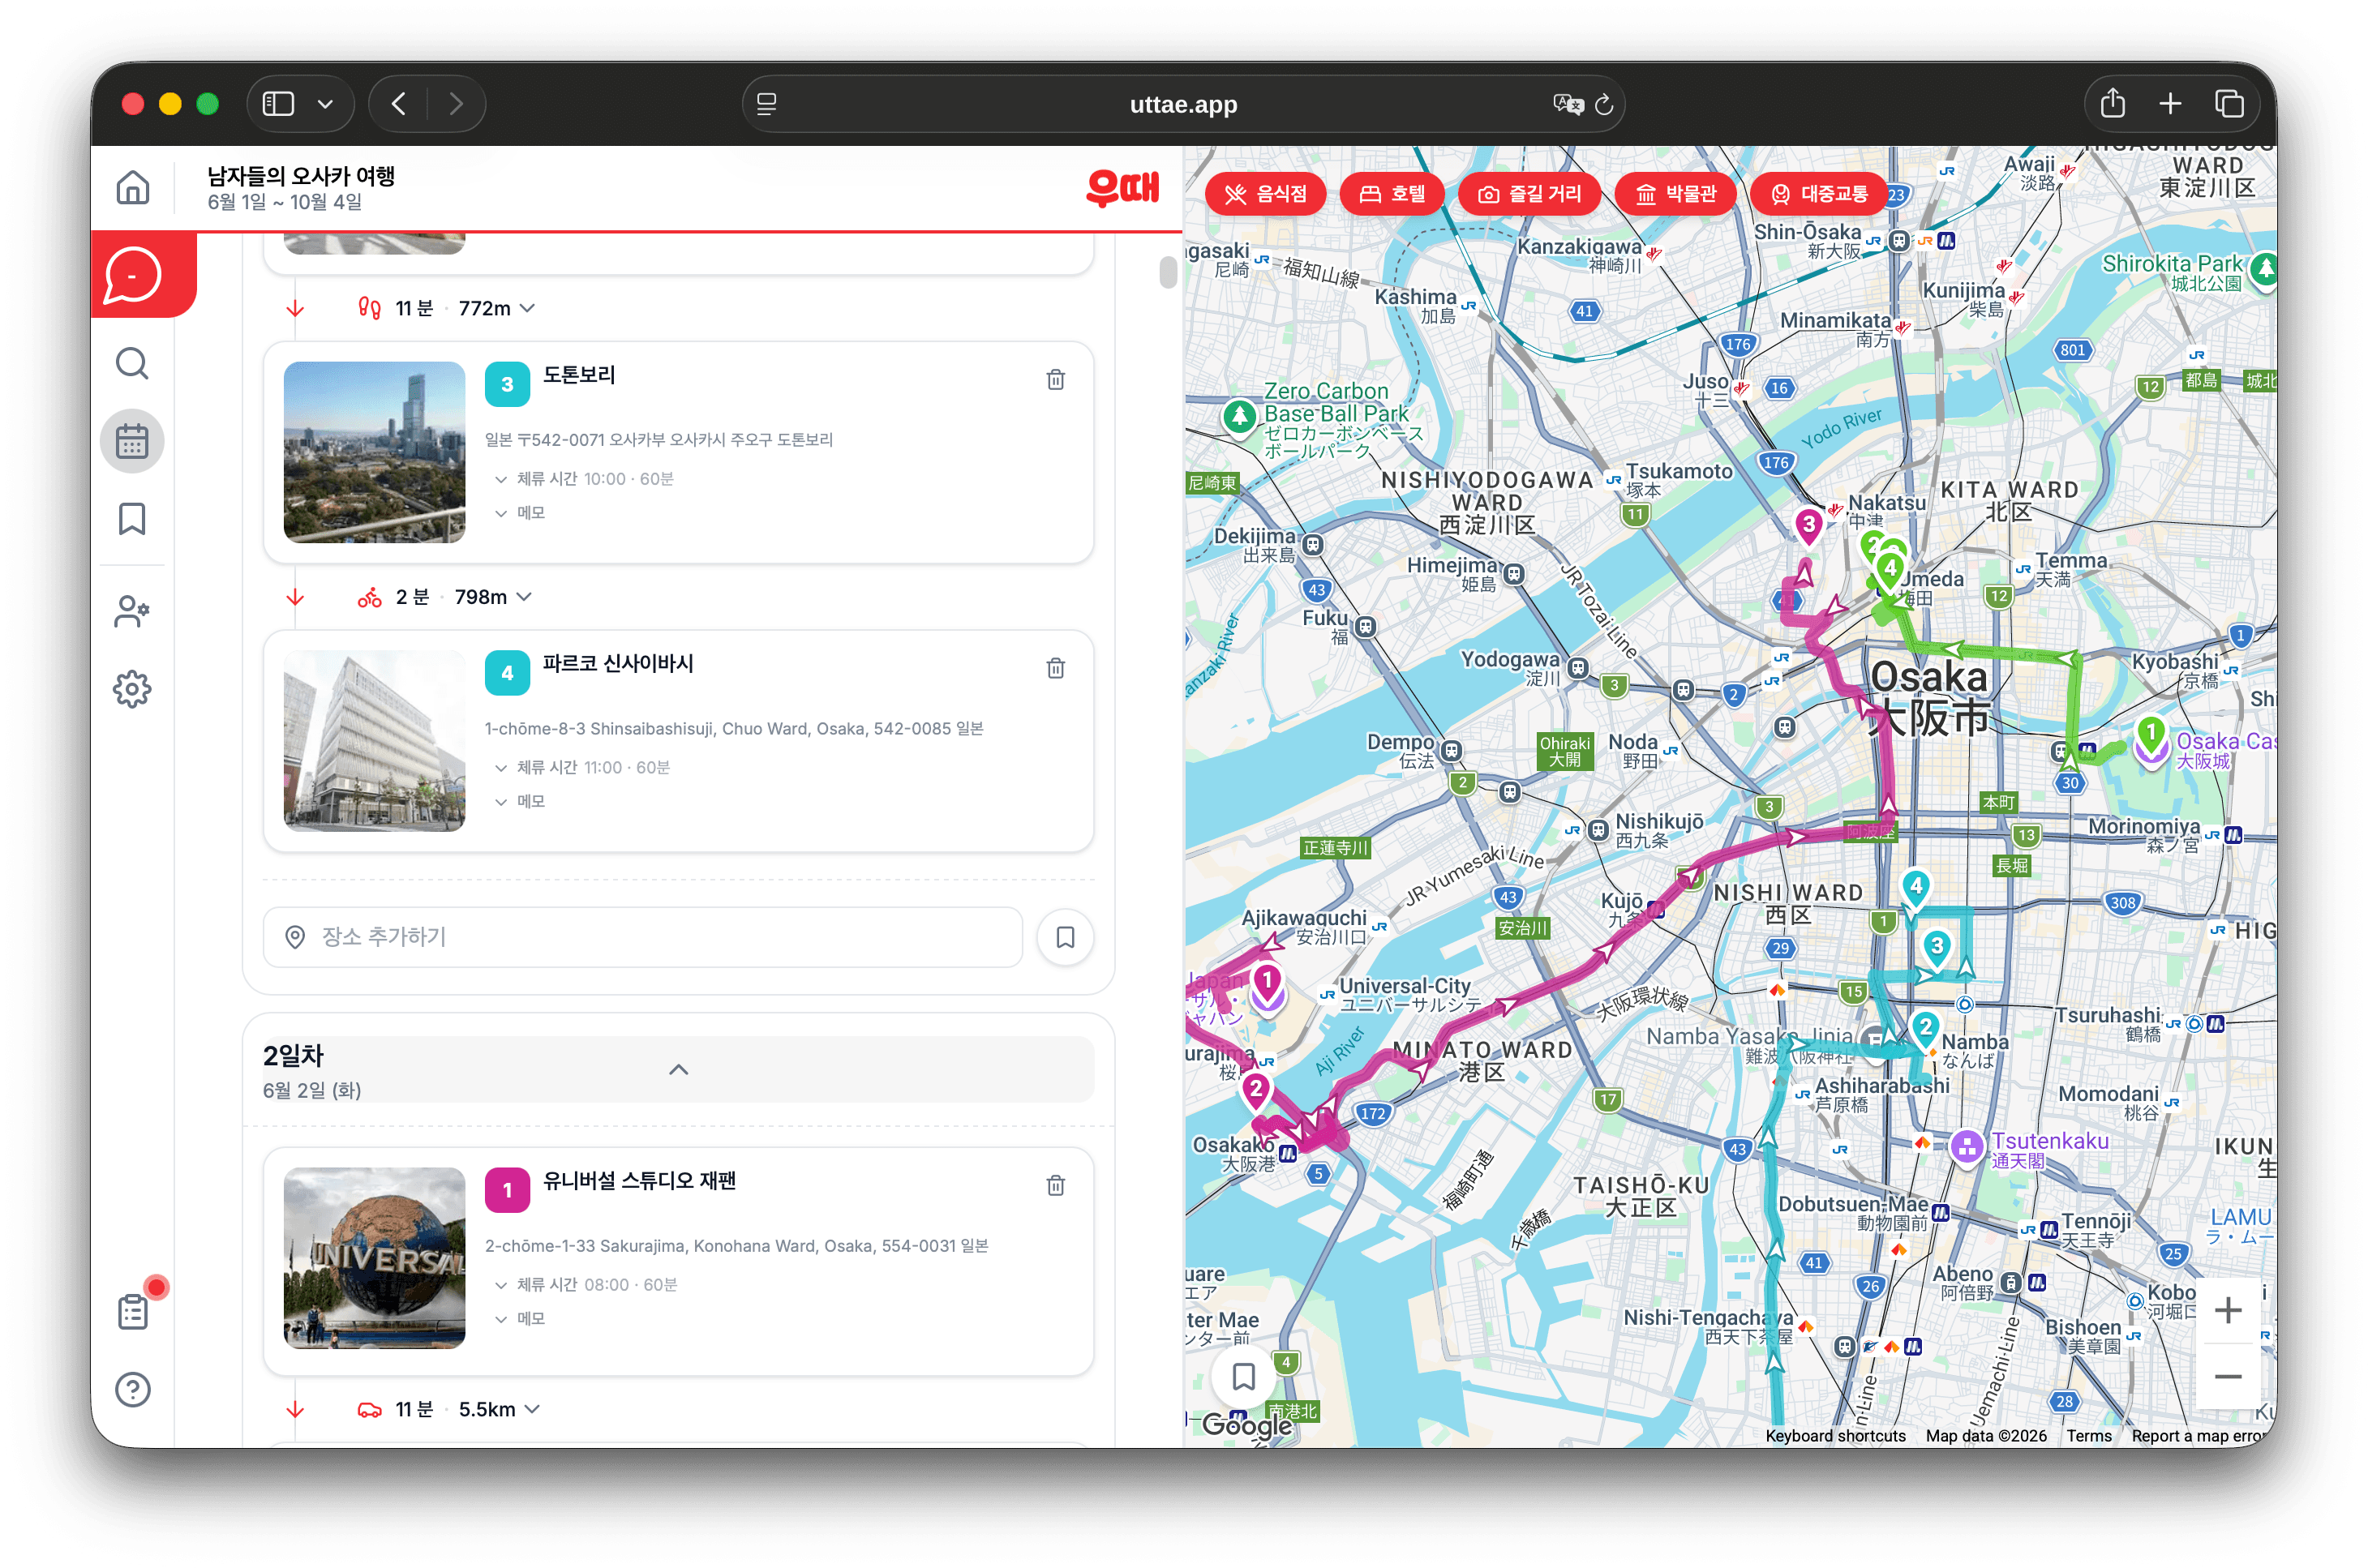Open the search icon in the sidebar
This screenshot has width=2368, height=1568.
pyautogui.click(x=132, y=363)
